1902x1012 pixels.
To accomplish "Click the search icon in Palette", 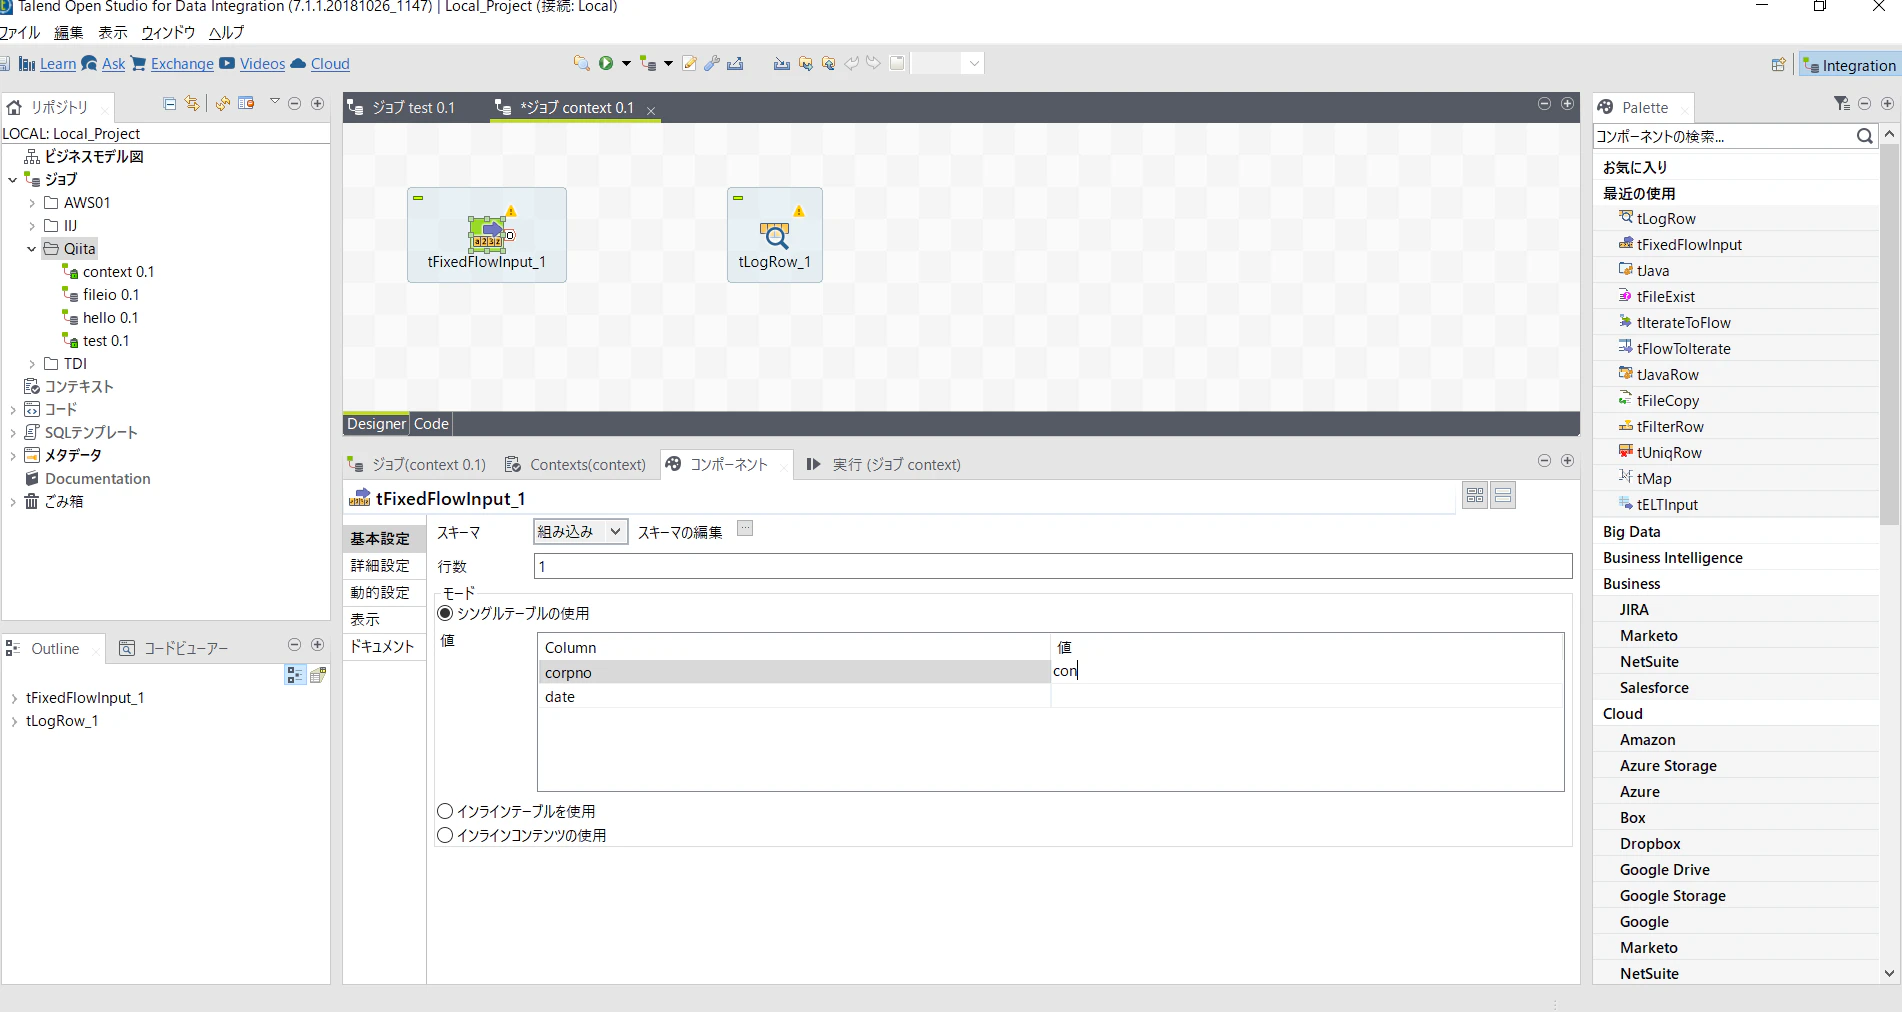I will coord(1864,136).
